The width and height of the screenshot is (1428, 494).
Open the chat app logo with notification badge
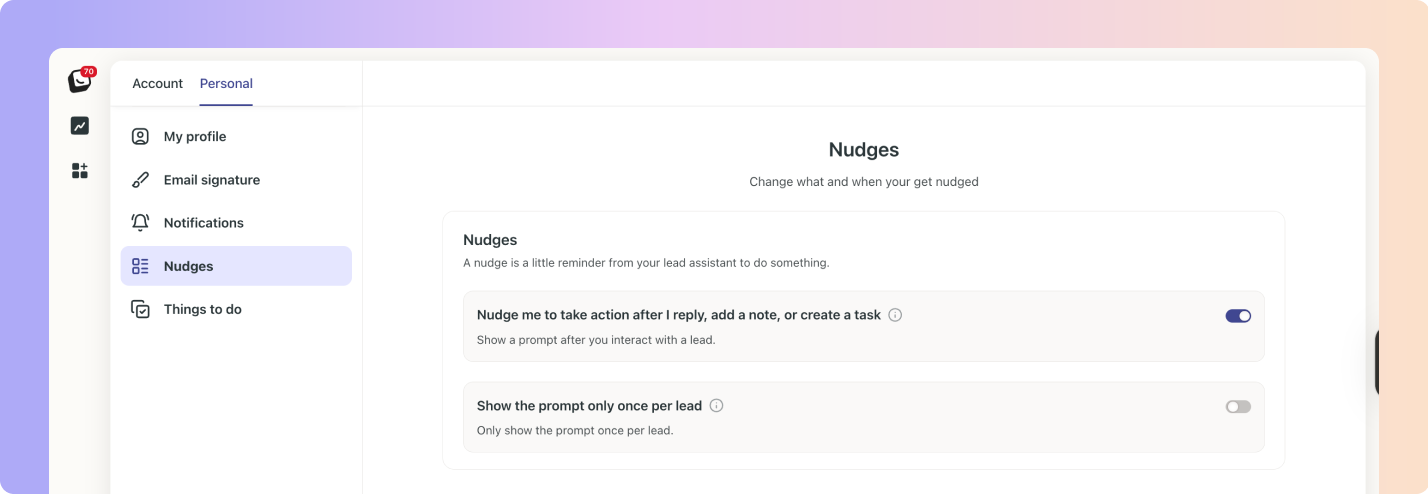coord(80,81)
